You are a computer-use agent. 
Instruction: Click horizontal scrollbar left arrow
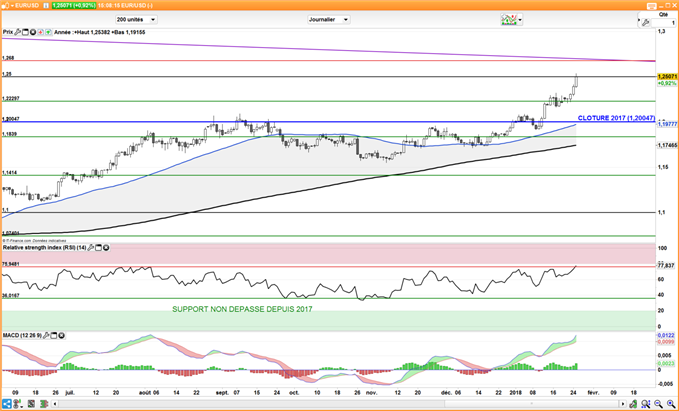pos(55,404)
